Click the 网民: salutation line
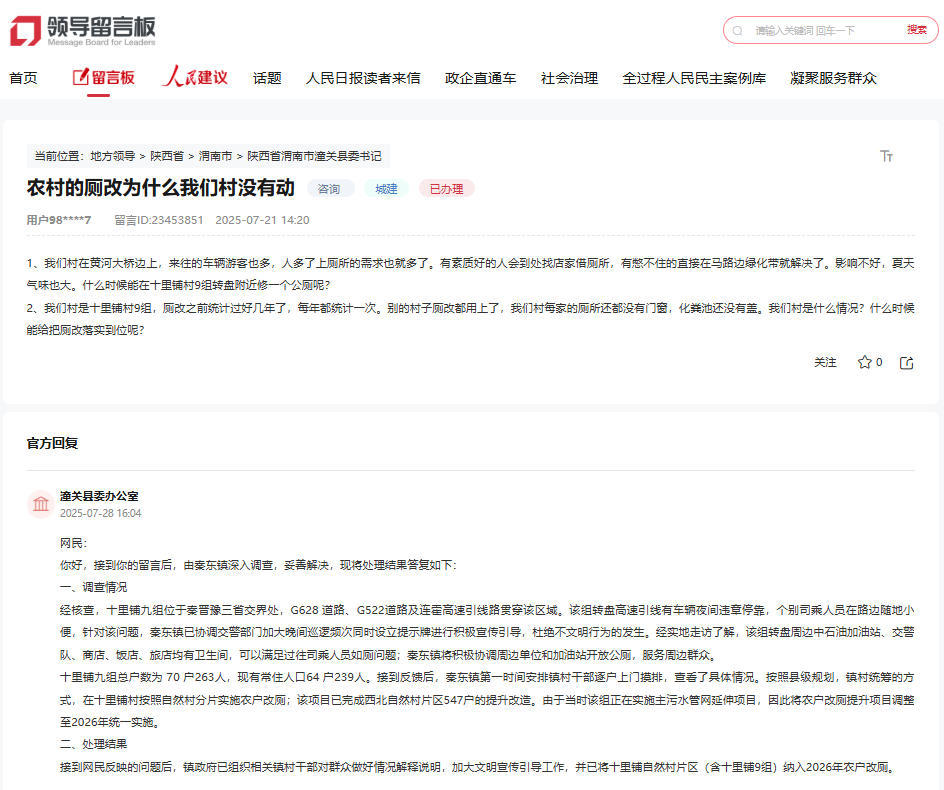 [x=73, y=544]
